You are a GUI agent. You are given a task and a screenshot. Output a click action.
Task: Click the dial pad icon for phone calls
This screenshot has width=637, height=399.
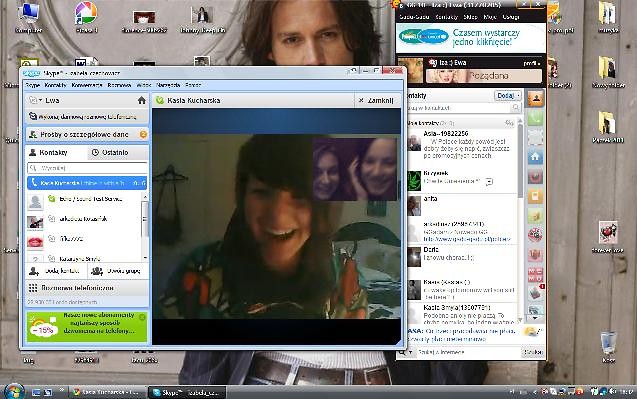tap(33, 288)
